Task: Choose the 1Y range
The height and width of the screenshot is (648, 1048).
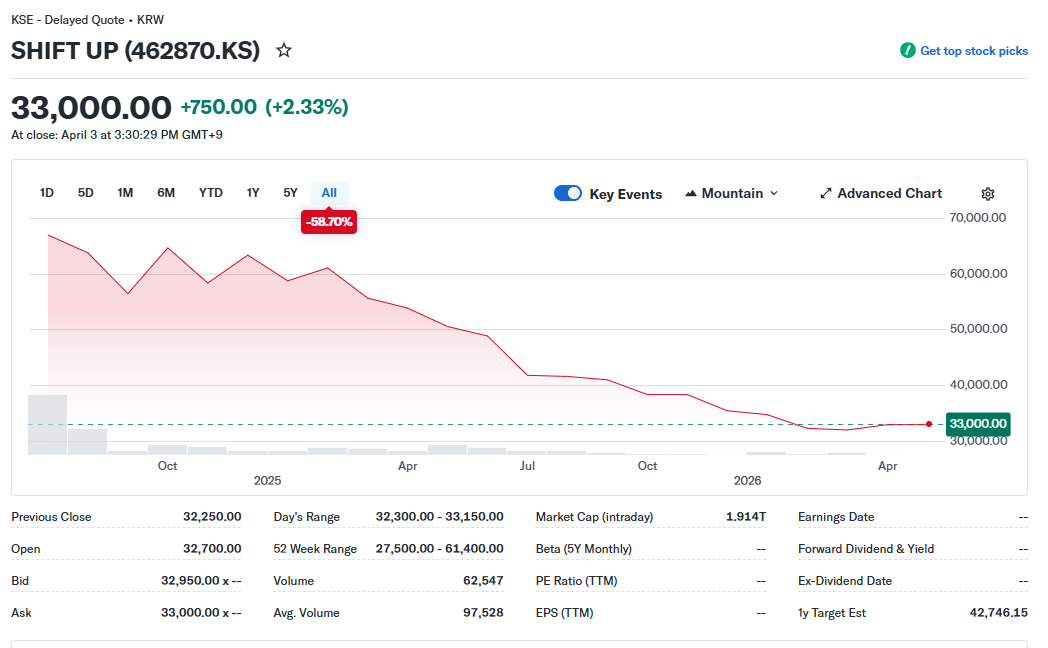Action: pos(253,193)
